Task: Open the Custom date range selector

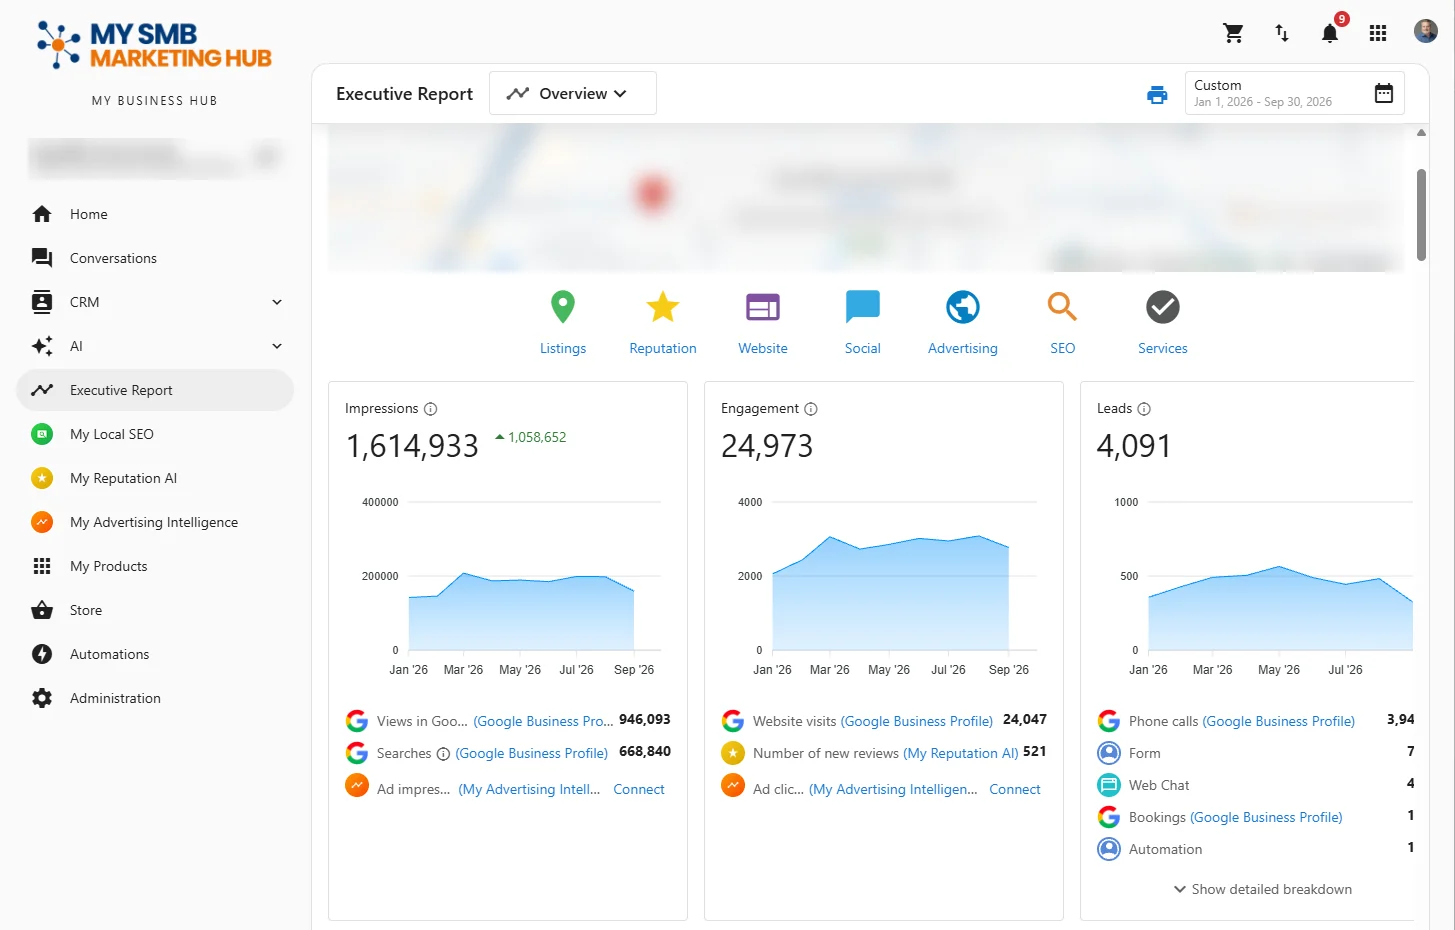Action: 1295,93
